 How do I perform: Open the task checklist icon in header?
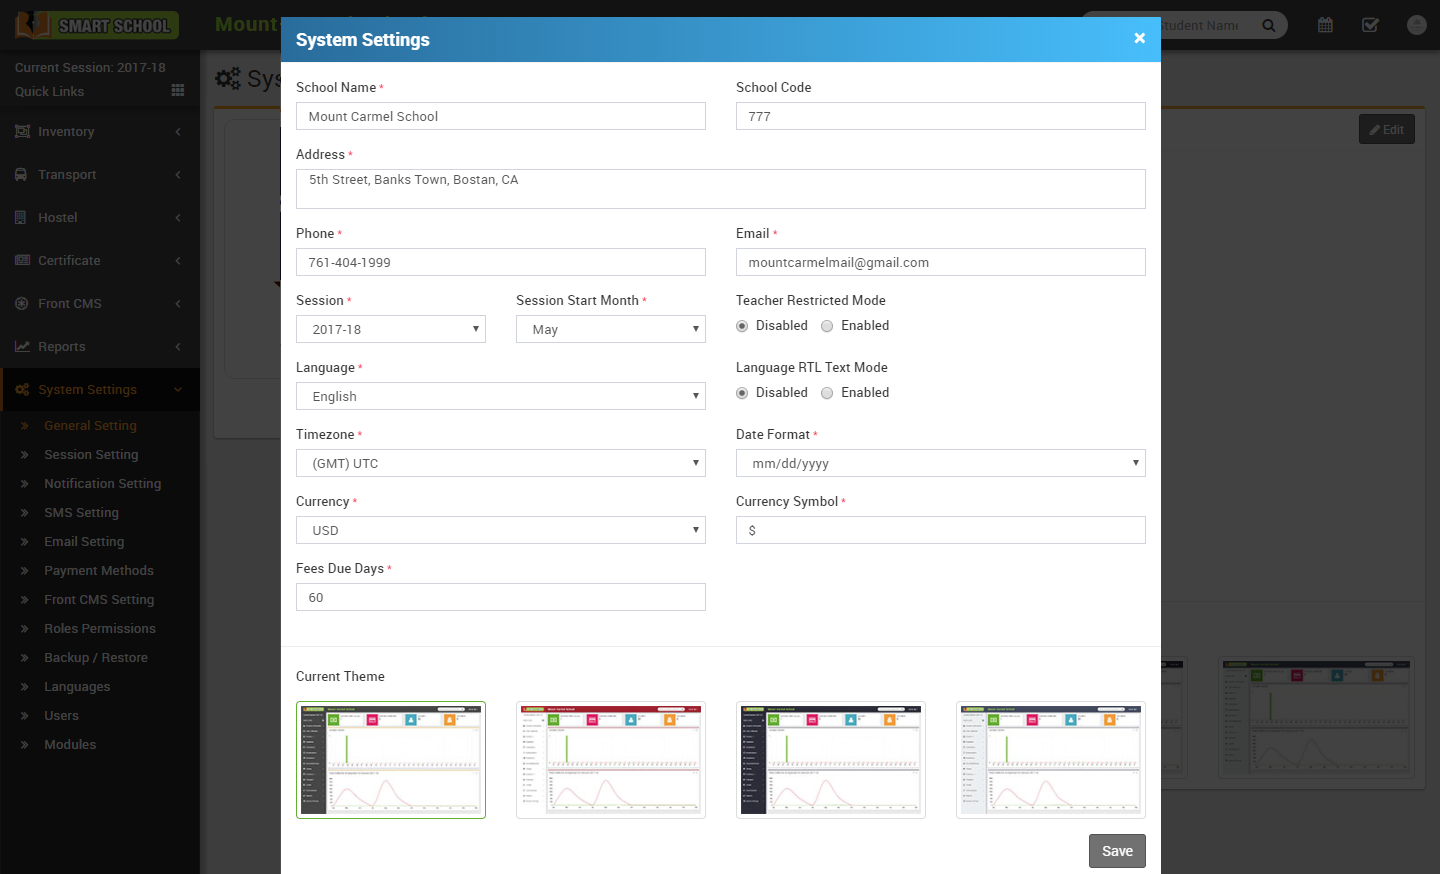pos(1370,25)
